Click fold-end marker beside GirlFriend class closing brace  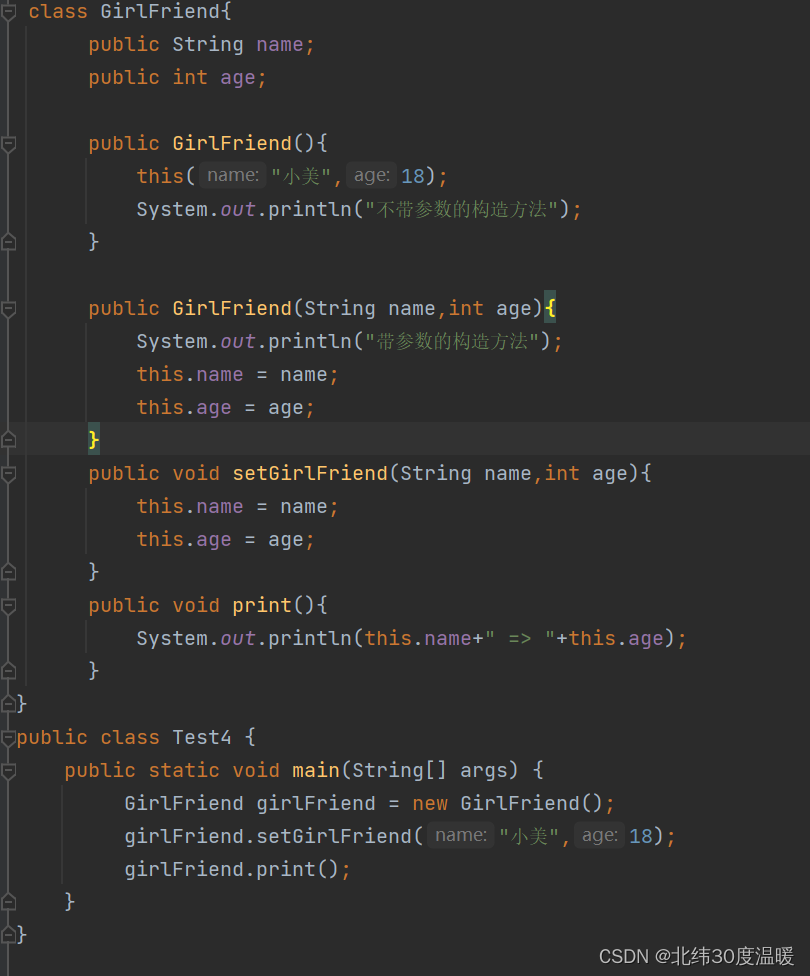[9, 703]
